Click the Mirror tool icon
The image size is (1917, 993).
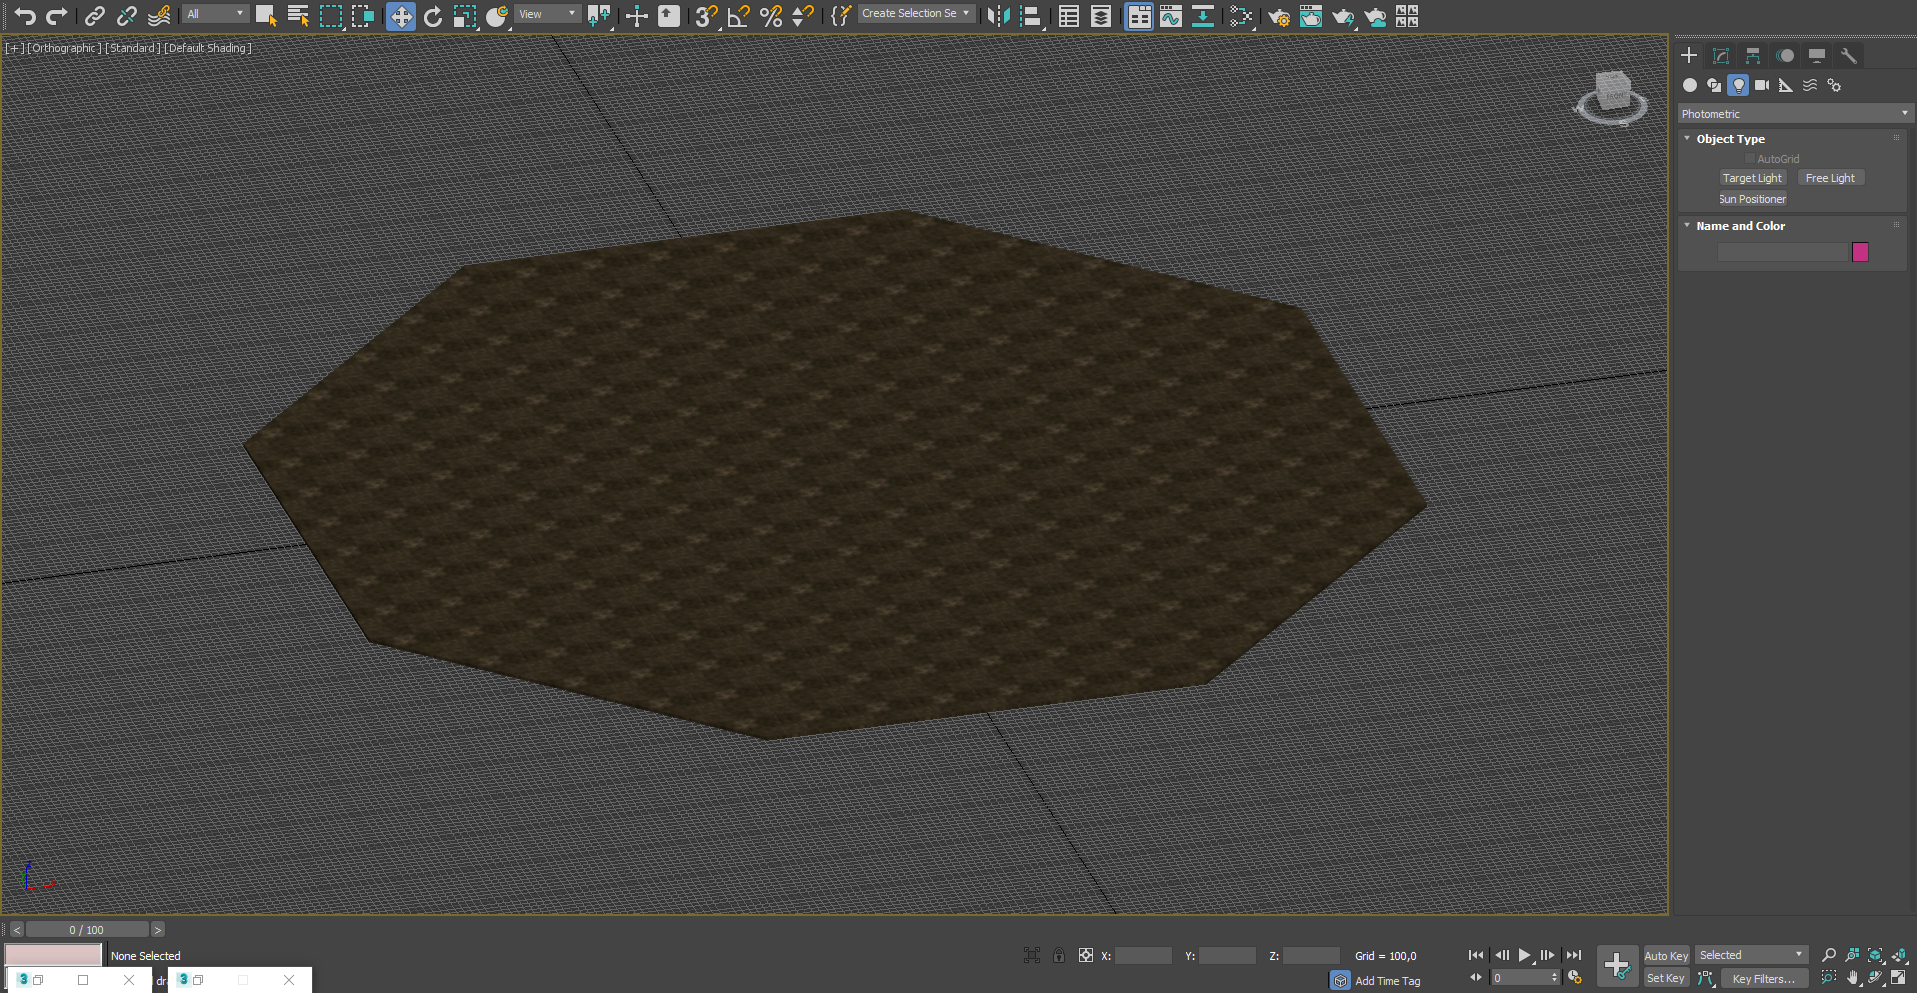[998, 16]
